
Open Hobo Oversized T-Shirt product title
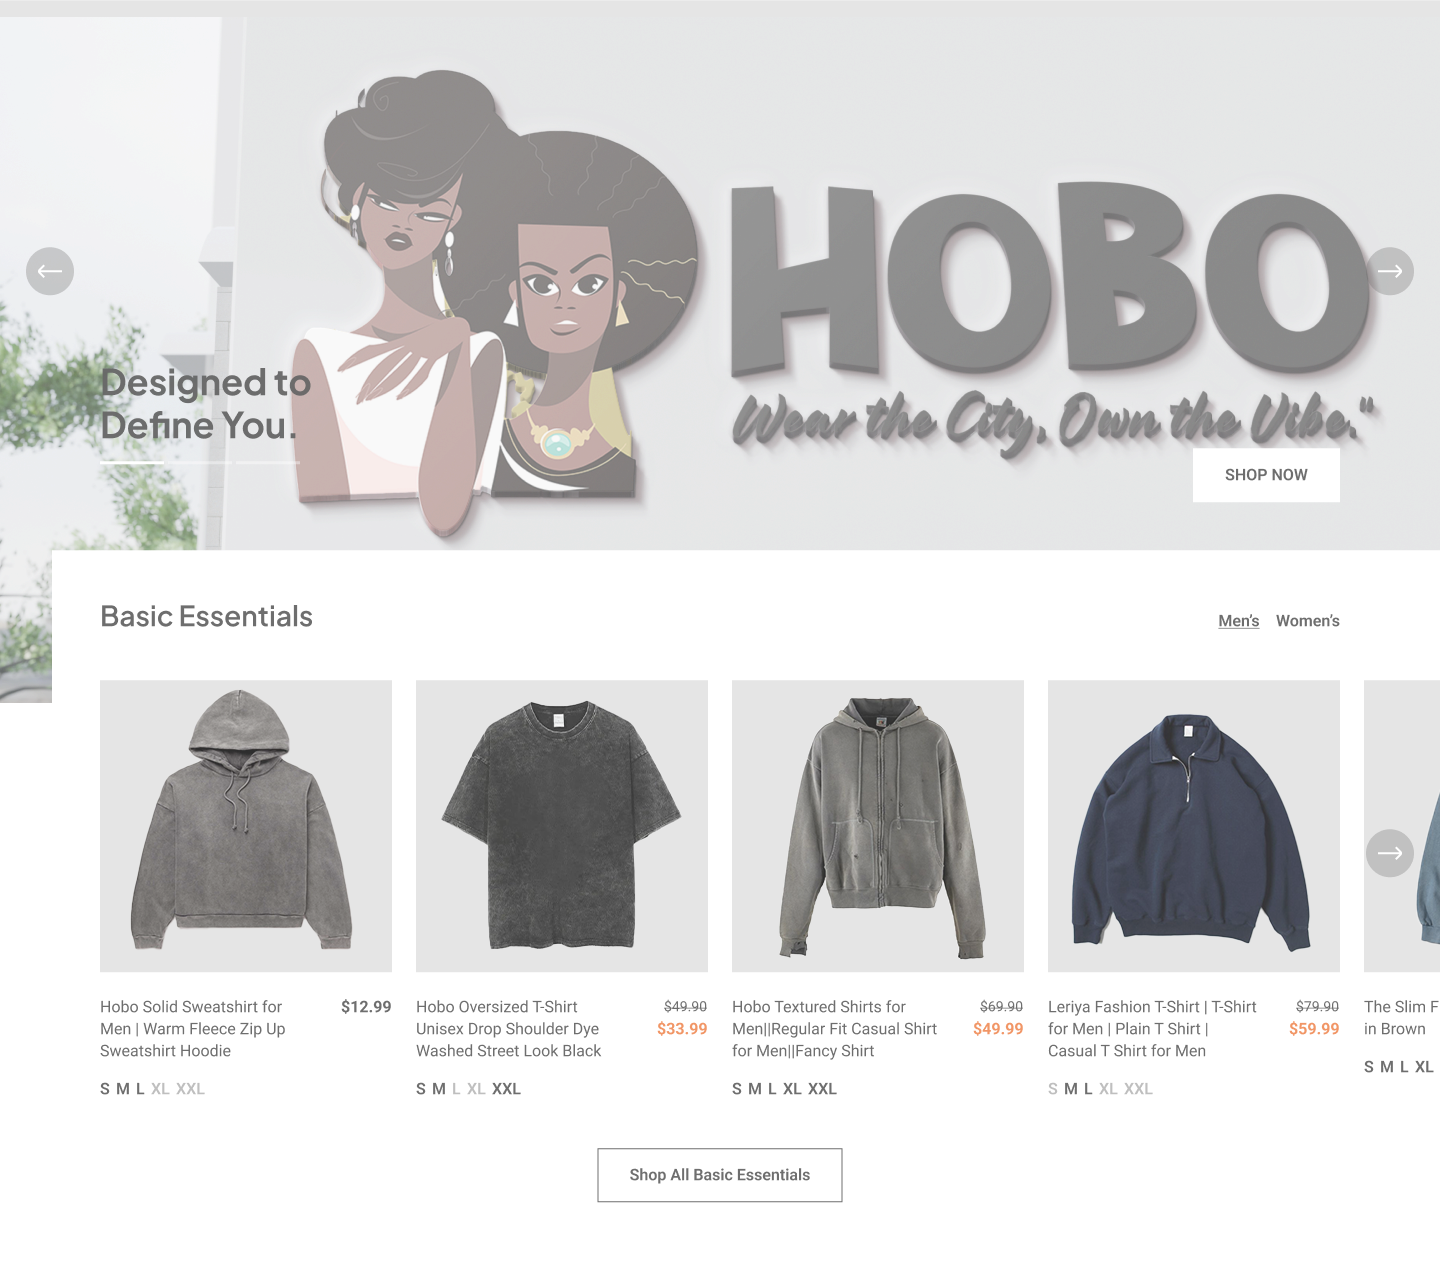click(x=509, y=1029)
